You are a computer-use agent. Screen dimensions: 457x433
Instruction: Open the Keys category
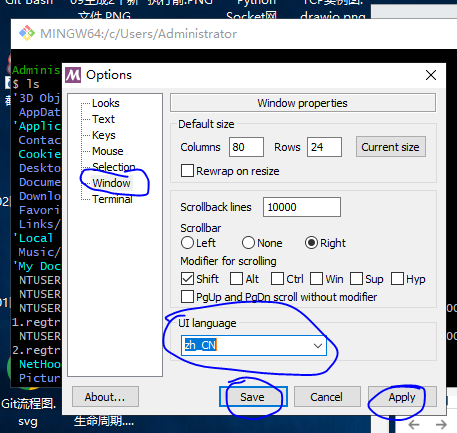[104, 135]
